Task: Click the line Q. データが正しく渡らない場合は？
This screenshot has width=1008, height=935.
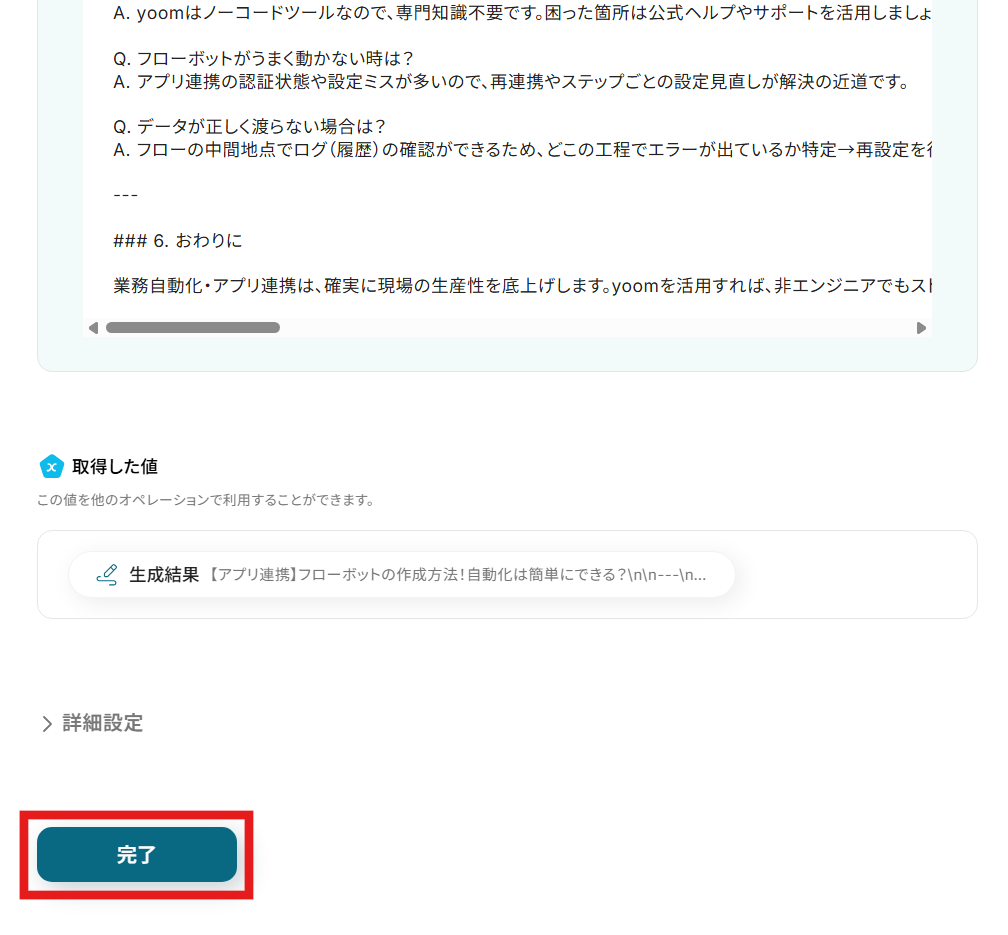Action: (249, 126)
